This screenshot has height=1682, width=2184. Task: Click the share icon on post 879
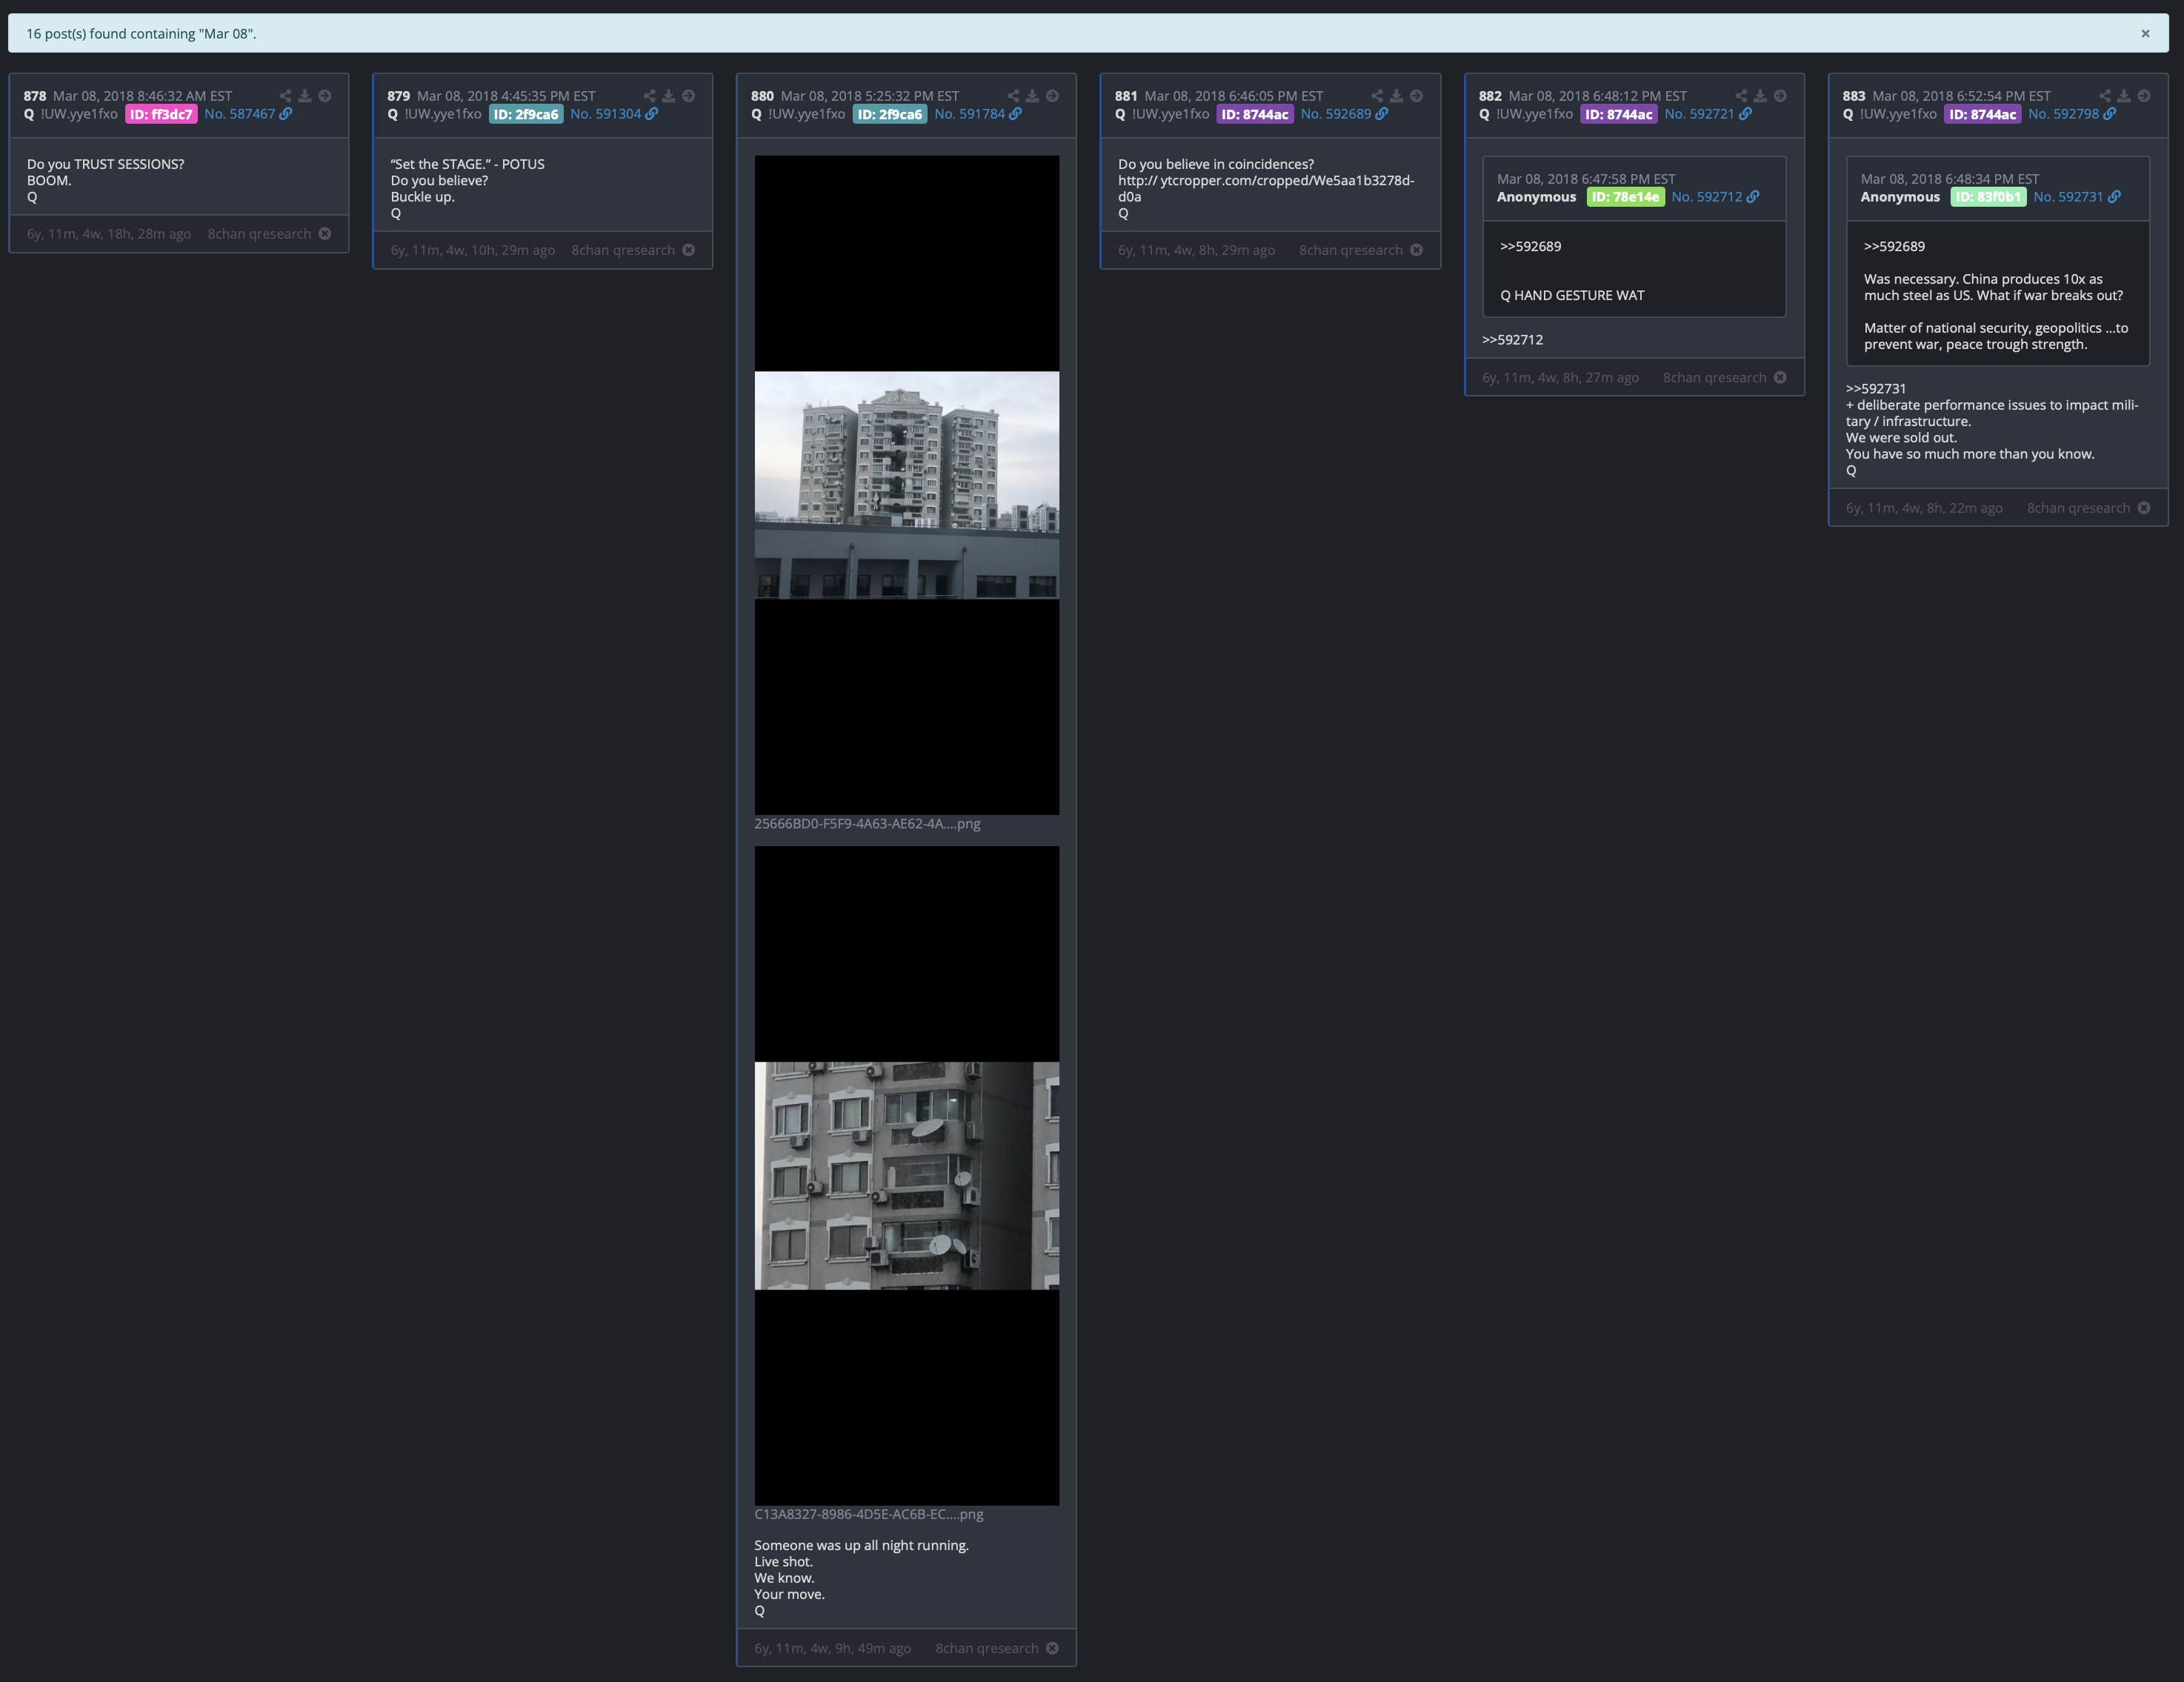(x=650, y=96)
